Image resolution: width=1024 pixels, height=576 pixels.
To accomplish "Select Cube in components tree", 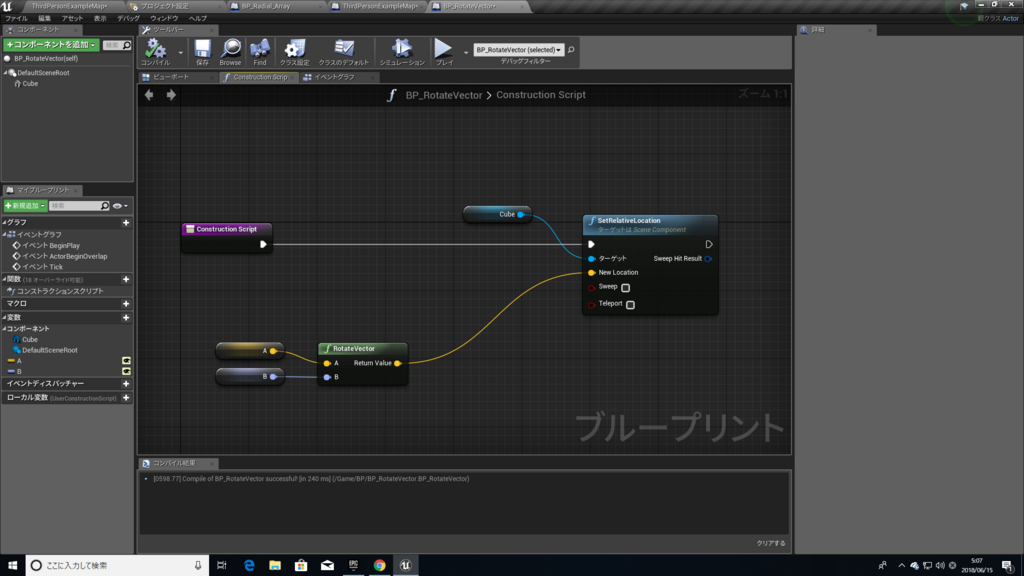I will click(x=31, y=84).
